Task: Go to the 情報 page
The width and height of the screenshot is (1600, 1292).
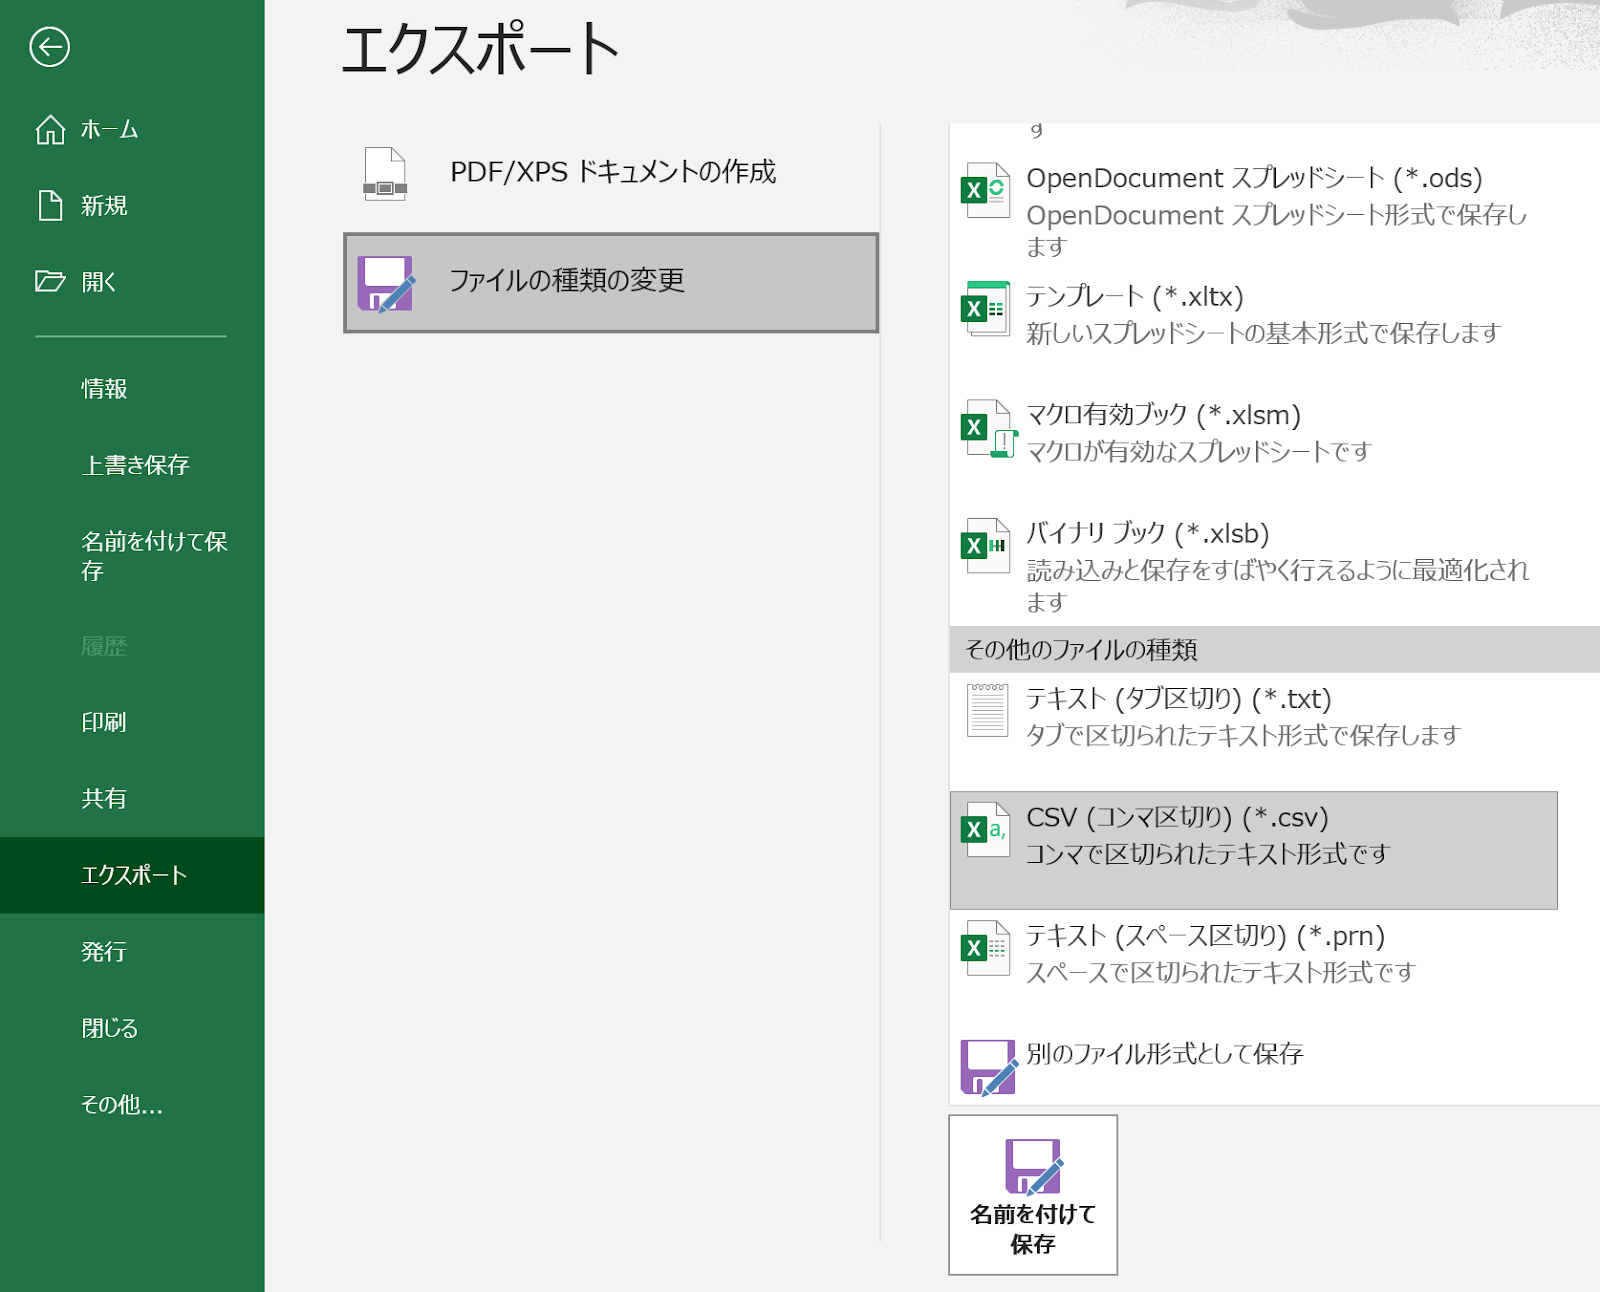Action: click(132, 388)
